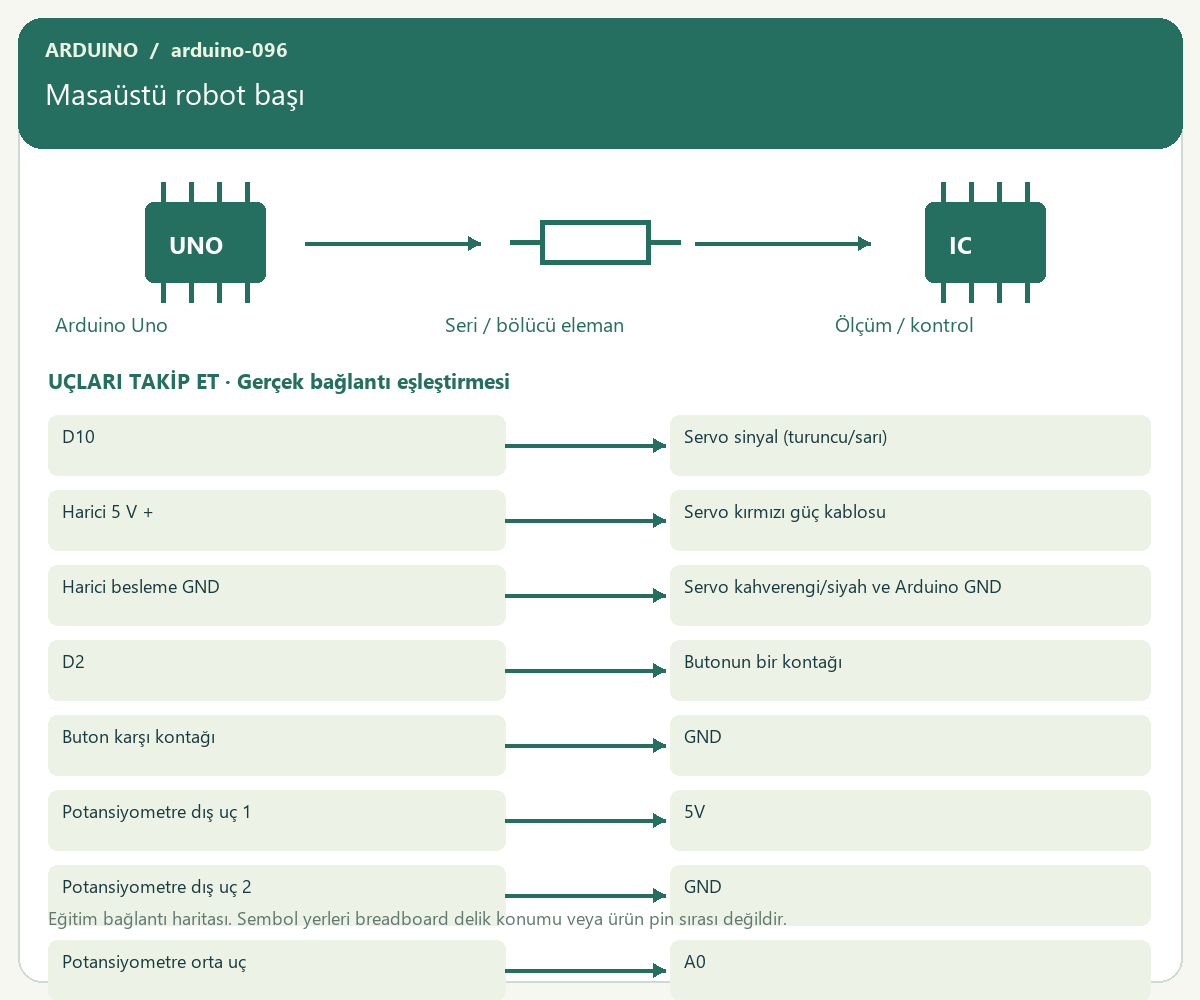The height and width of the screenshot is (1000, 1200).
Task: Open the ARDUINO breadcrumb link
Action: 92,50
